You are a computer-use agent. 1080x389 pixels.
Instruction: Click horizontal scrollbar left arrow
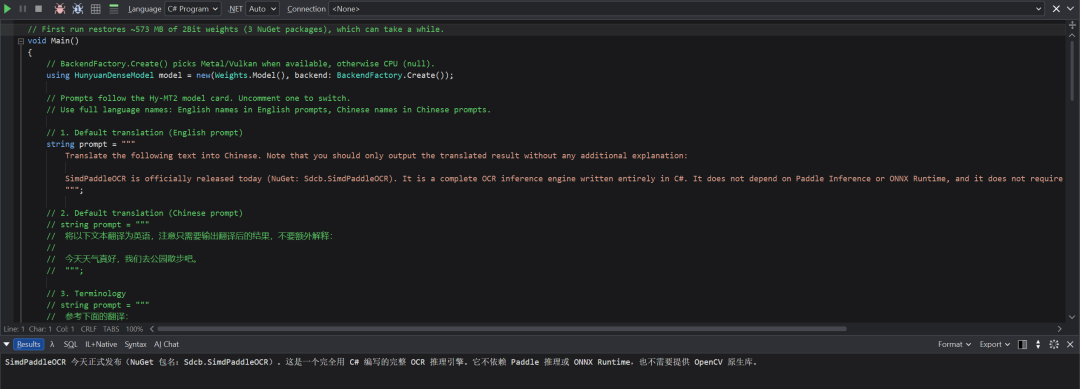tap(152, 329)
